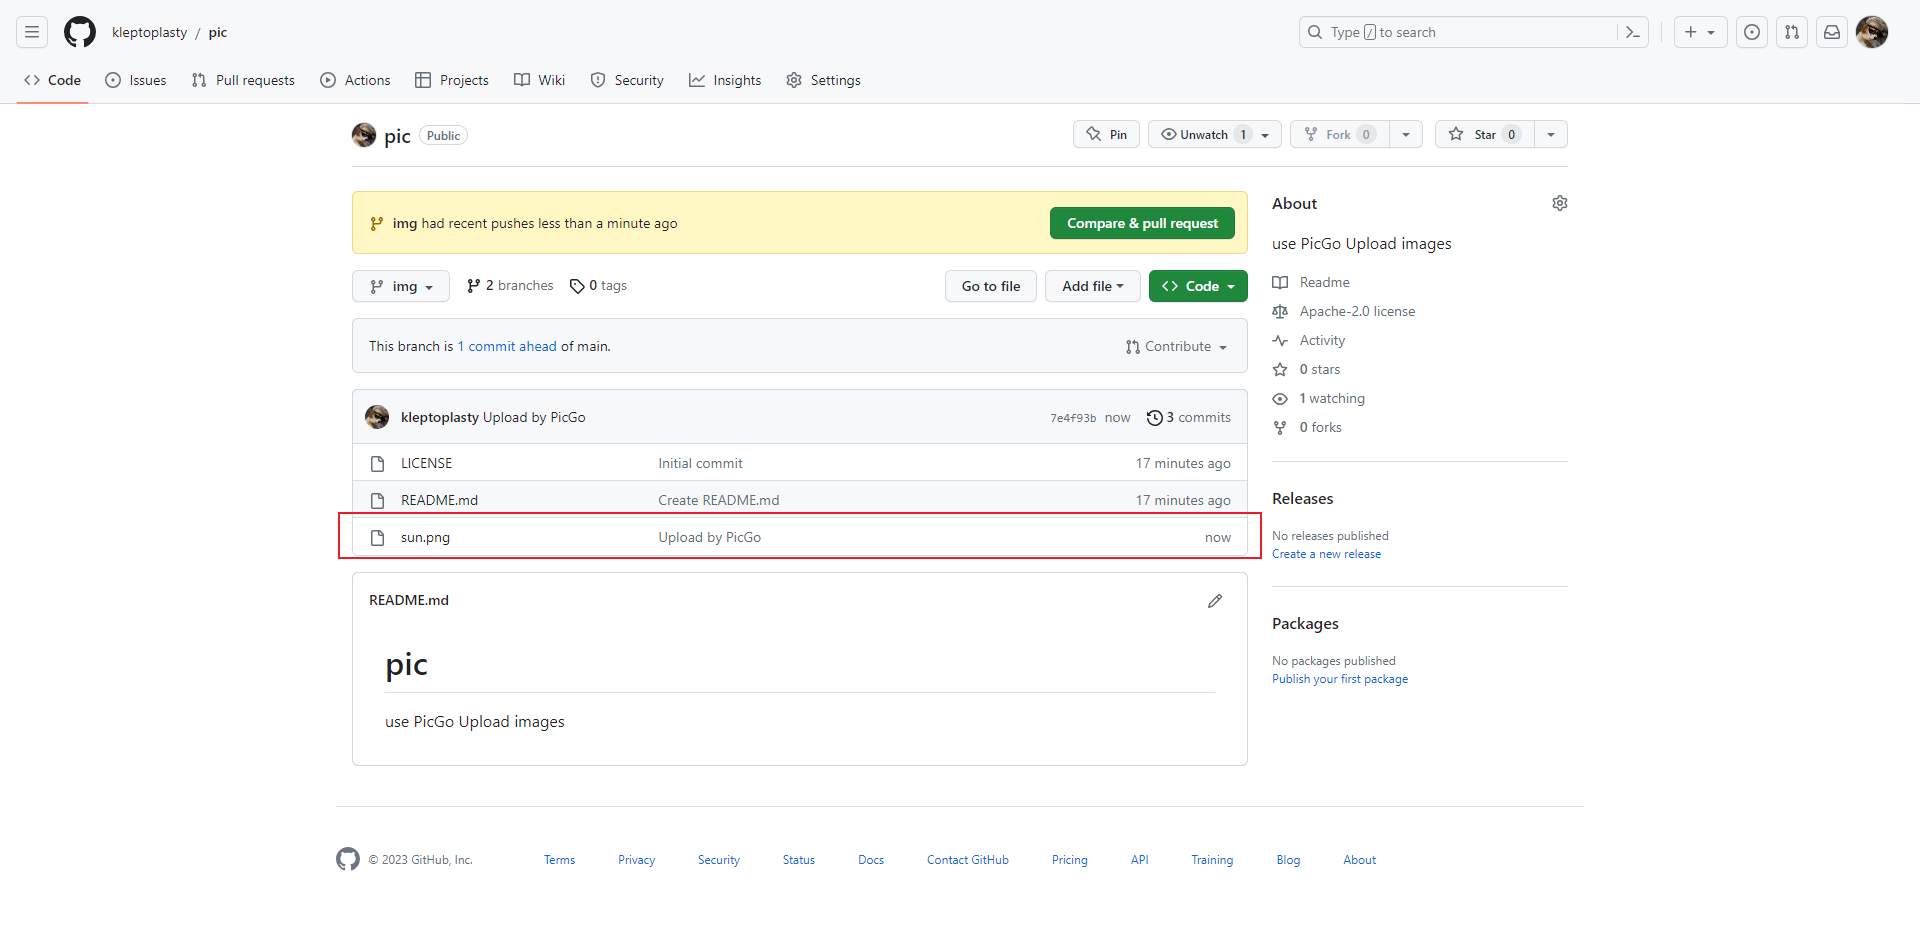Image resolution: width=1920 pixels, height=937 pixels.
Task: Open the Create README.md commit link
Action: point(718,500)
